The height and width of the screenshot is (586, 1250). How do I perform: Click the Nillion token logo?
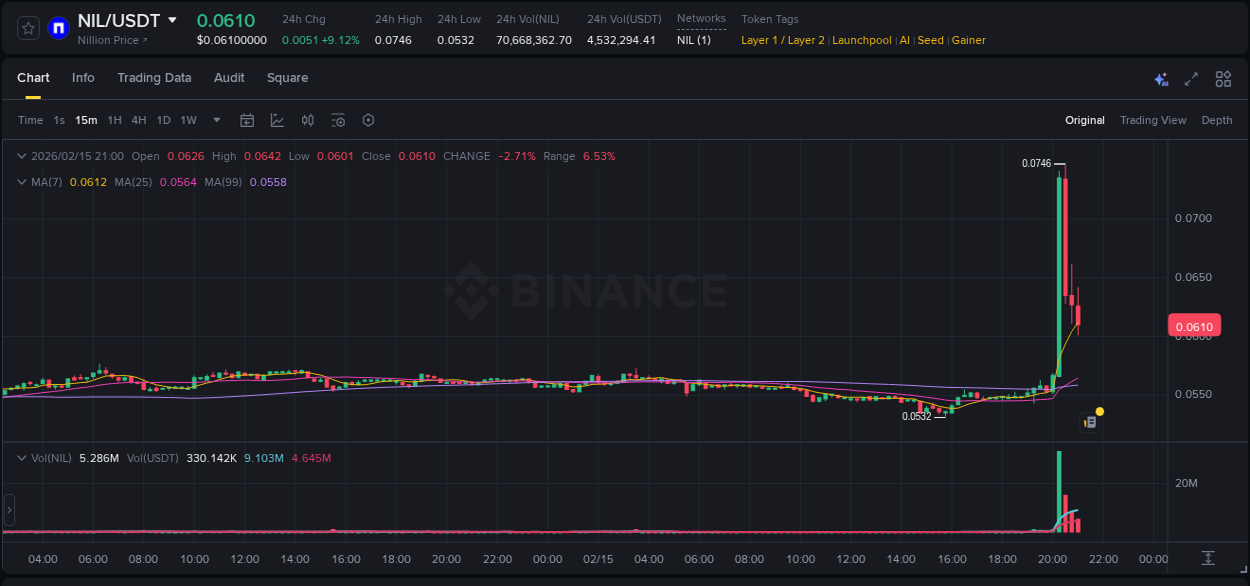tap(58, 27)
